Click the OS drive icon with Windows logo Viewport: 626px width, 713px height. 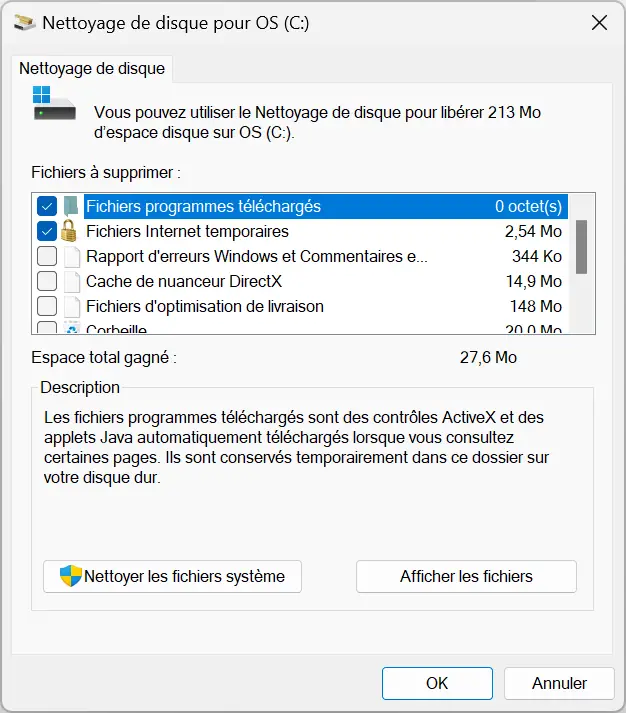pyautogui.click(x=54, y=103)
